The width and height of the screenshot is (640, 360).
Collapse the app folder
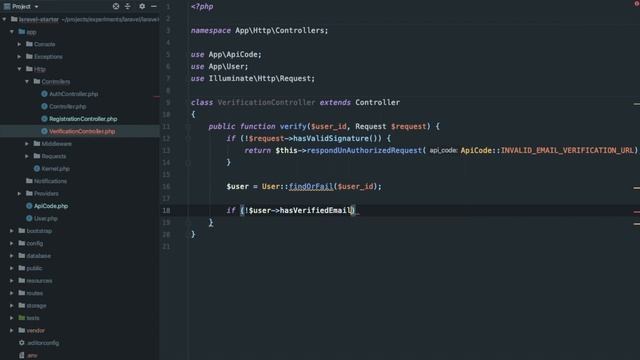coord(12,31)
